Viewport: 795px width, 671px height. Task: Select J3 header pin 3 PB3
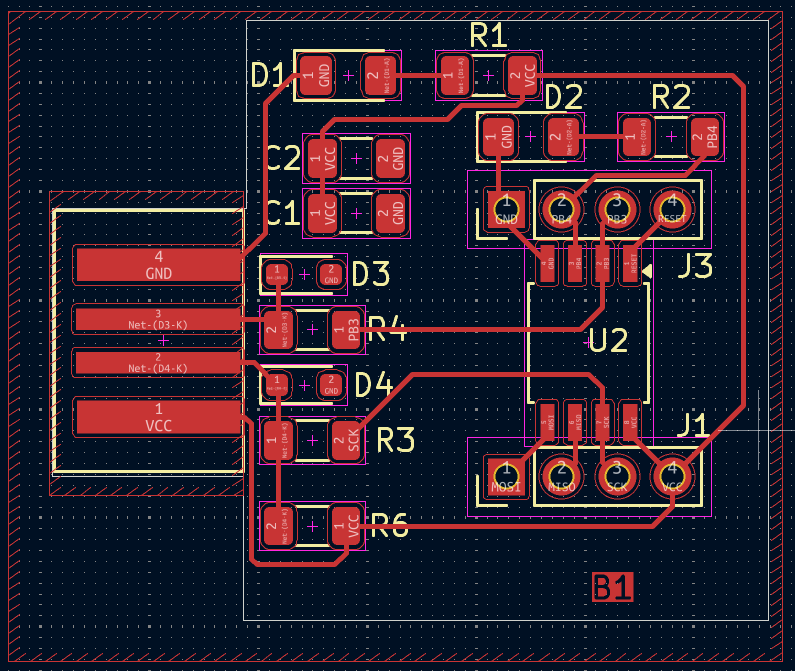617,209
